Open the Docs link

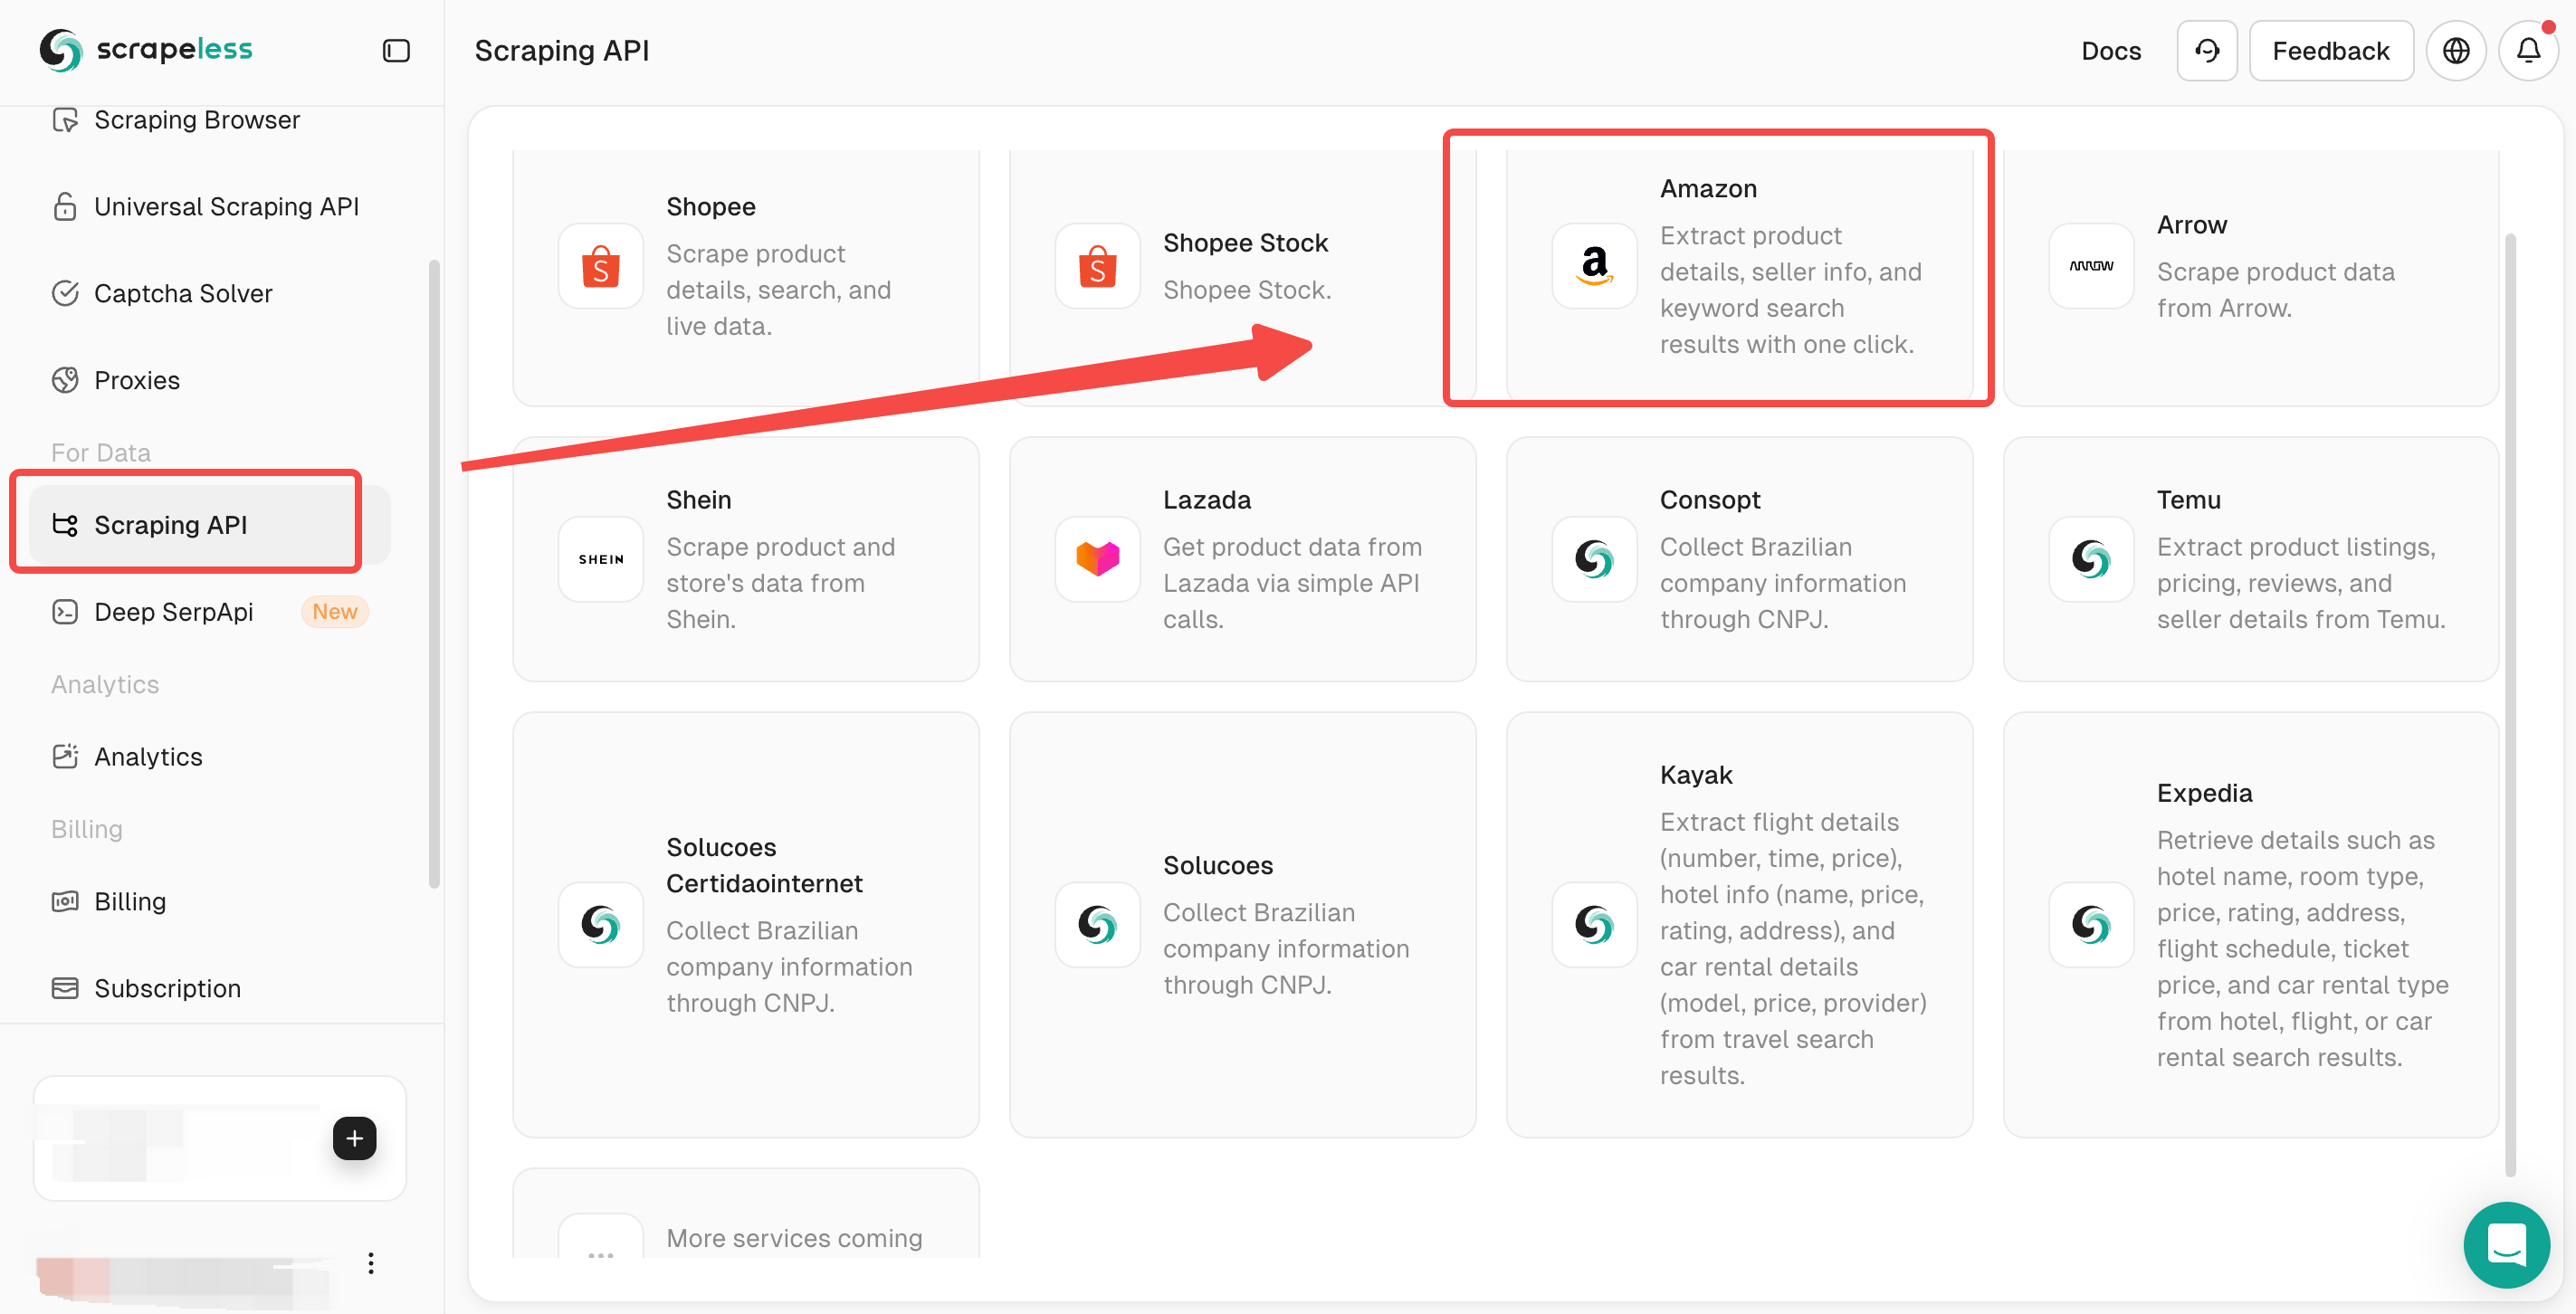click(x=2111, y=51)
